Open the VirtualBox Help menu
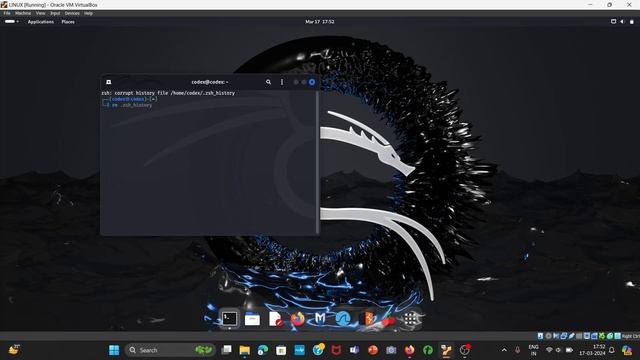This screenshot has width=640, height=360. coord(88,13)
